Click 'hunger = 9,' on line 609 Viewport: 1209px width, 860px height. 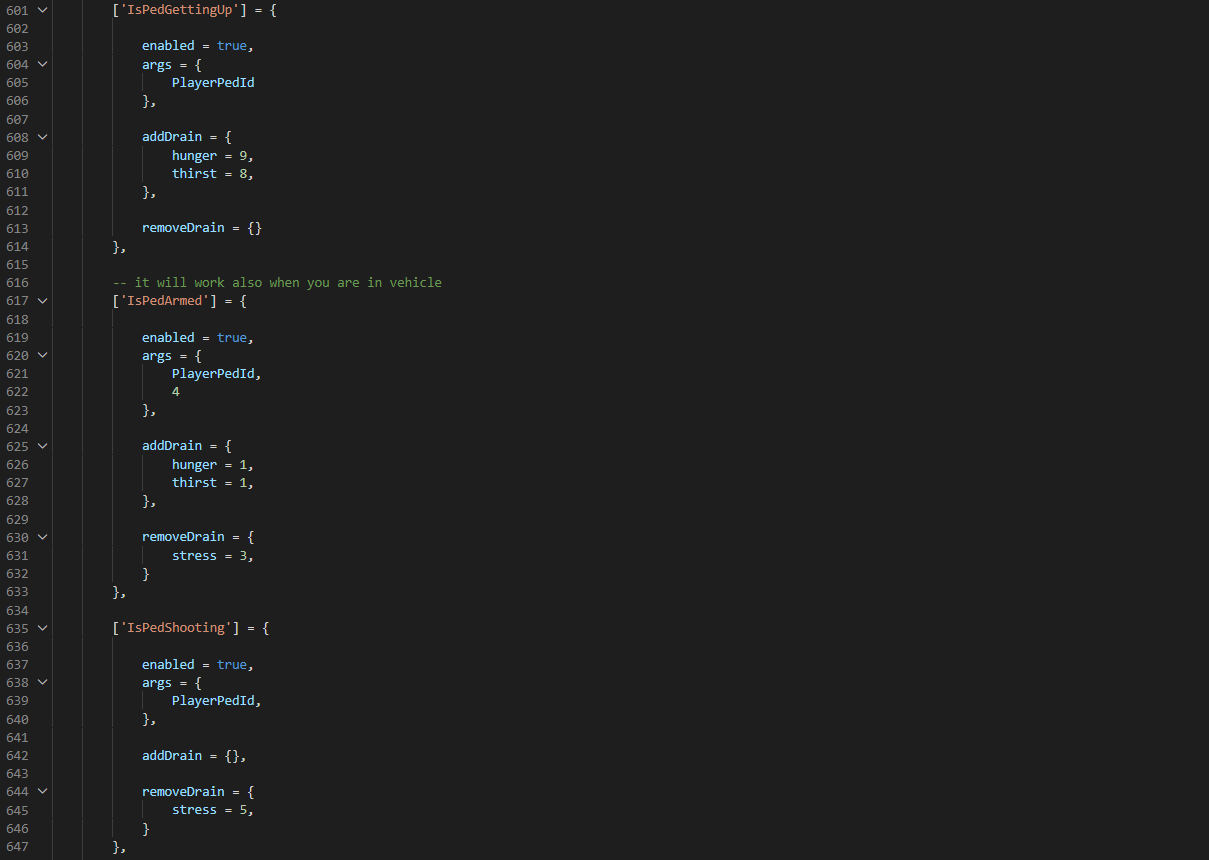(213, 155)
